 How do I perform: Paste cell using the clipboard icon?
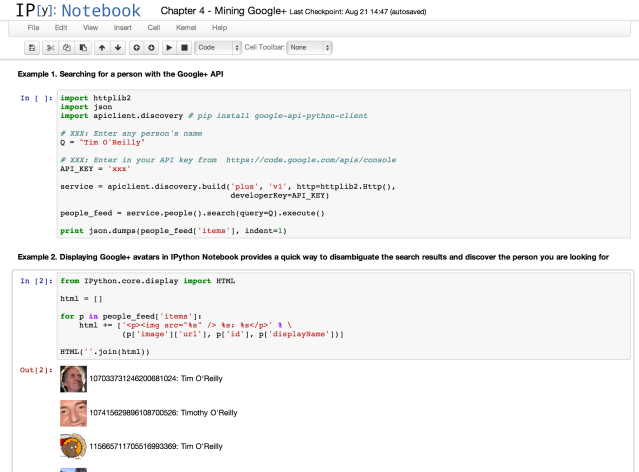tap(83, 48)
